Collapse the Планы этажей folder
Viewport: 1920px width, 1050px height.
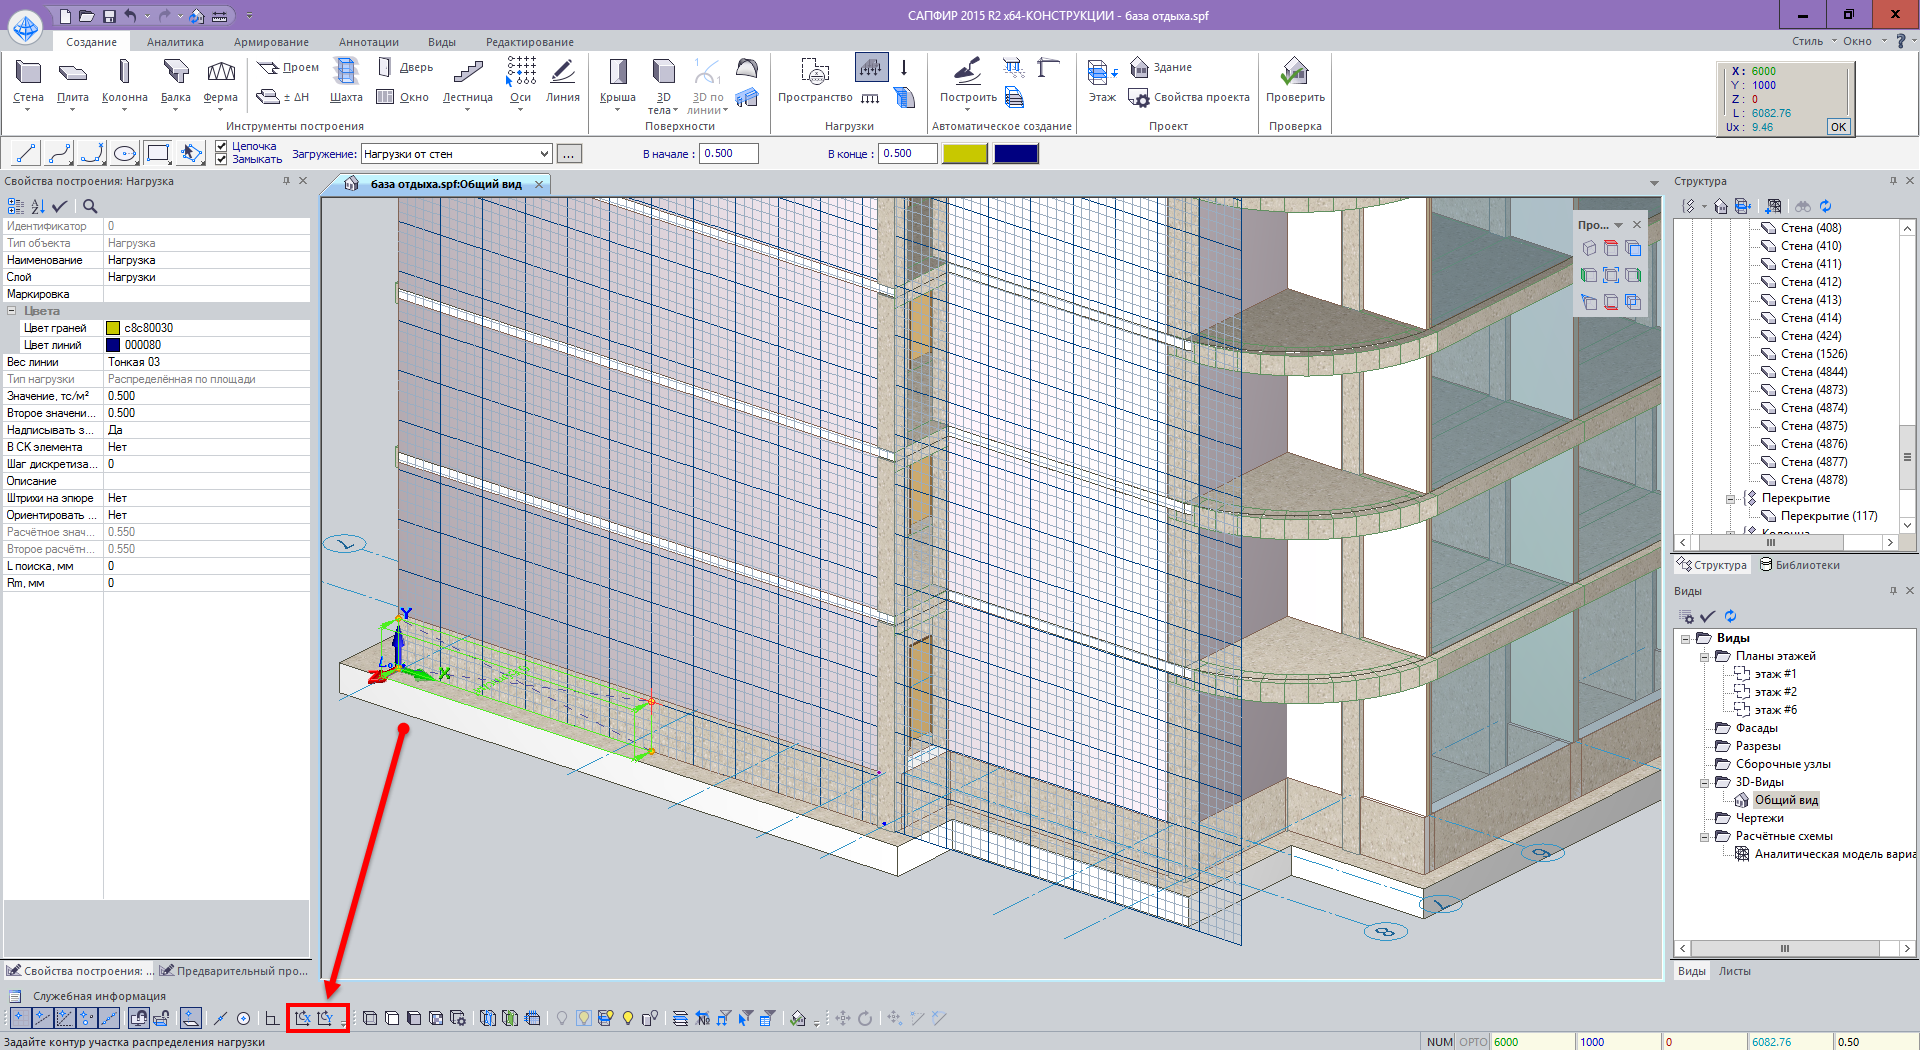1704,657
